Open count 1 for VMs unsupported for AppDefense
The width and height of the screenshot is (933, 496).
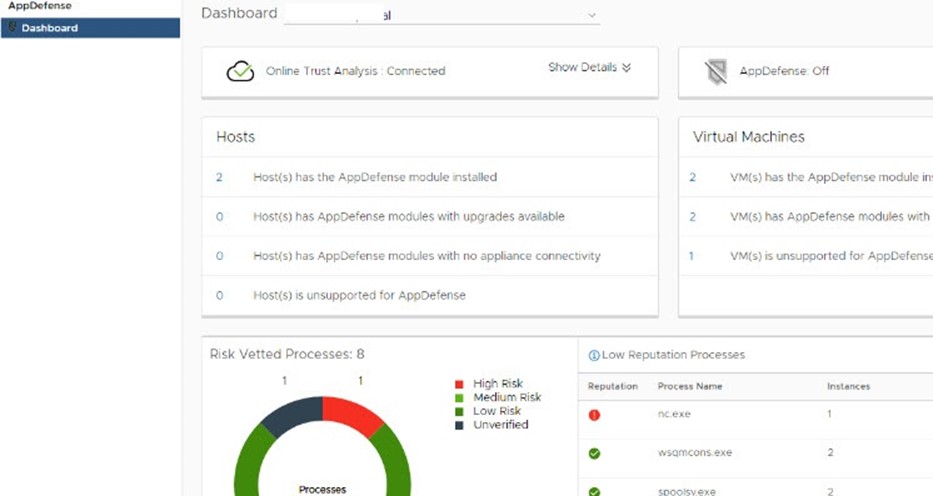click(x=691, y=256)
